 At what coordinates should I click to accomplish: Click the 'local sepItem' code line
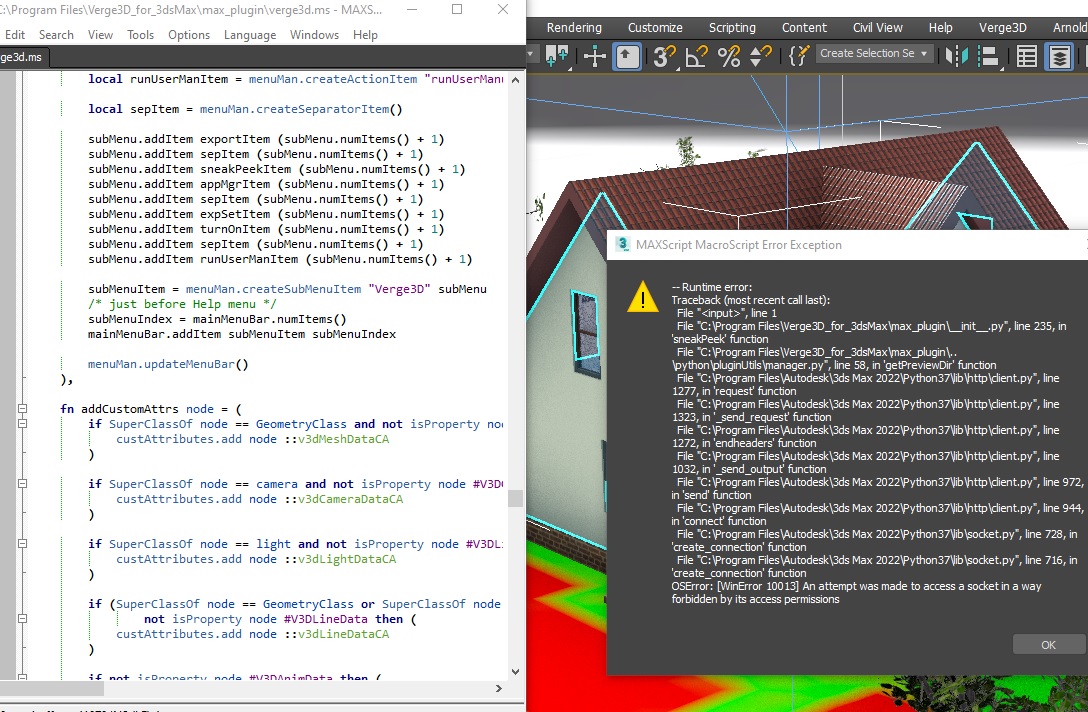click(245, 109)
